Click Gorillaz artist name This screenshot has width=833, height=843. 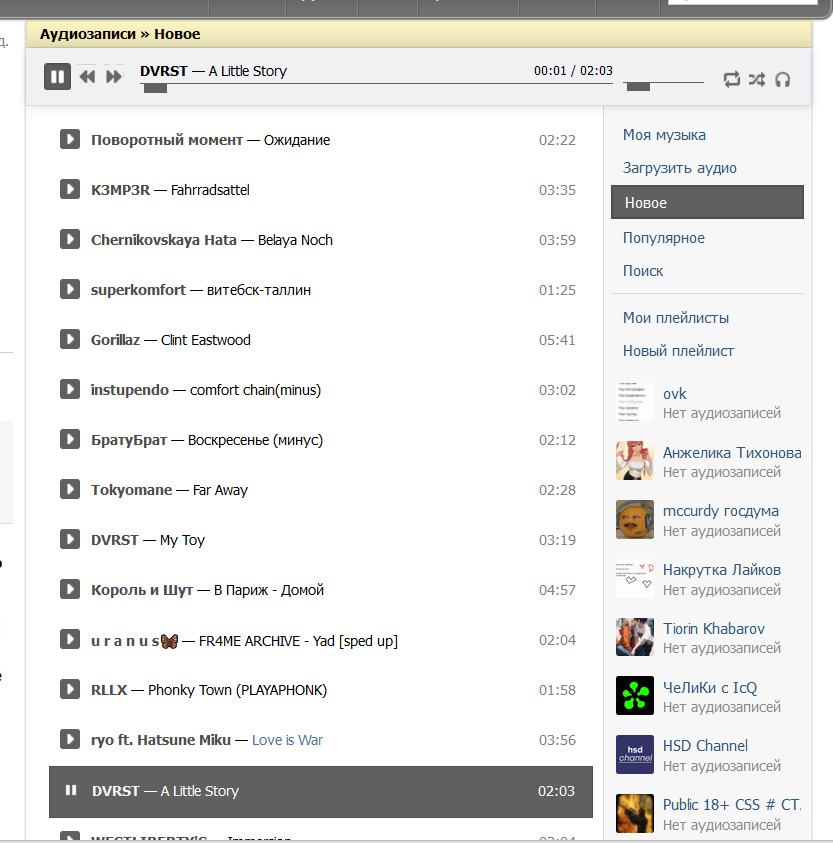click(x=115, y=340)
